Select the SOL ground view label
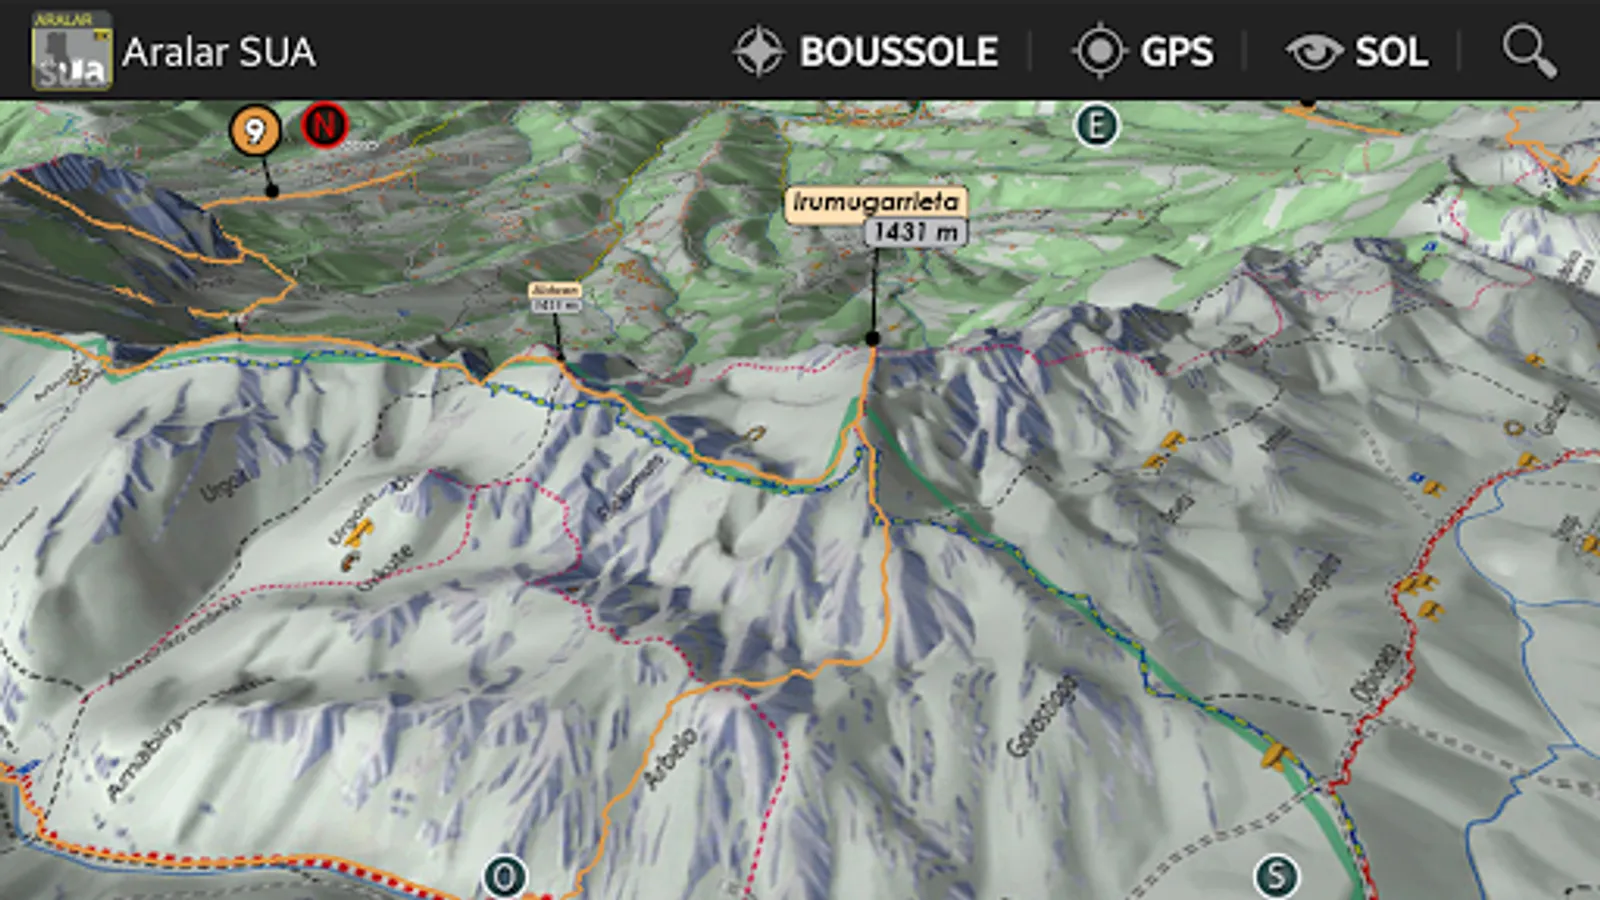Viewport: 1600px width, 900px height. 1391,52
